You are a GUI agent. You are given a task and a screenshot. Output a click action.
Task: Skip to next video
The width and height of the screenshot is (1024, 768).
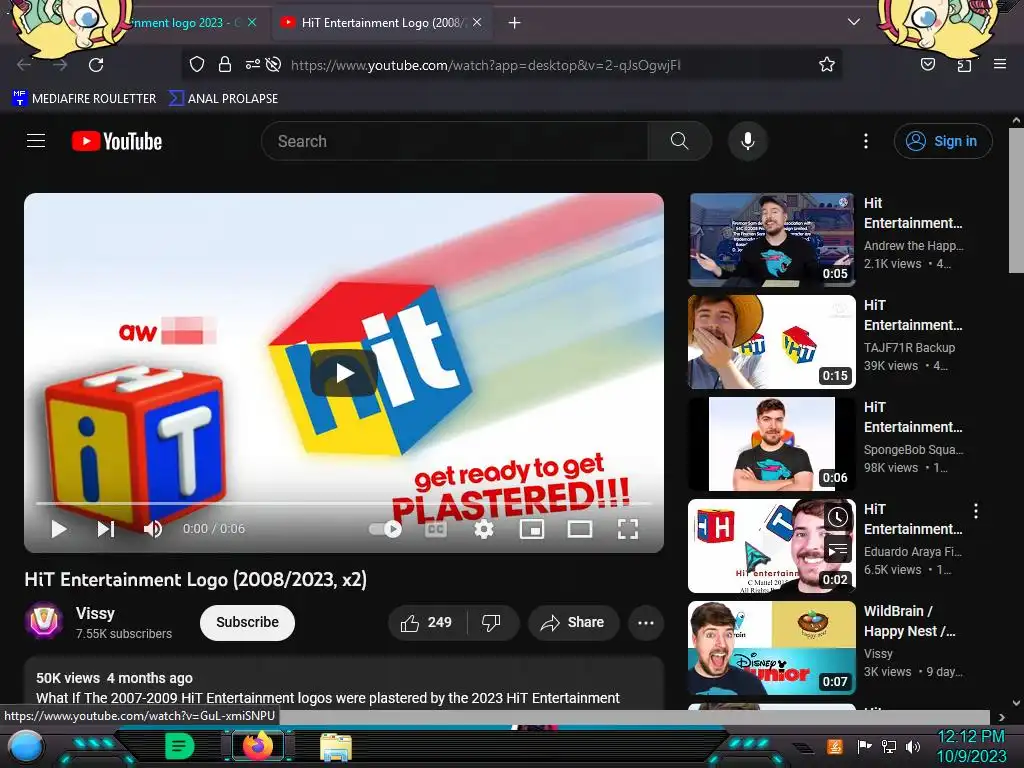pos(106,528)
